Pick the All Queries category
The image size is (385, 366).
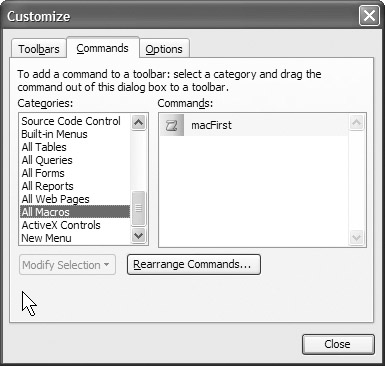tap(47, 160)
